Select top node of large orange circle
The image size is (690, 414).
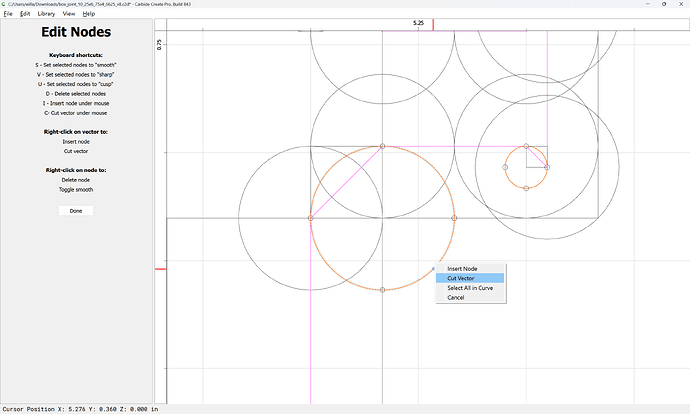382,146
